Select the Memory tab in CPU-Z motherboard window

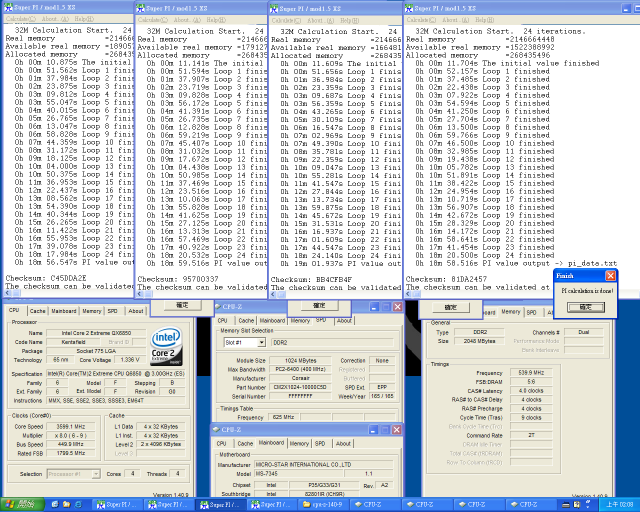pyautogui.click(x=299, y=443)
